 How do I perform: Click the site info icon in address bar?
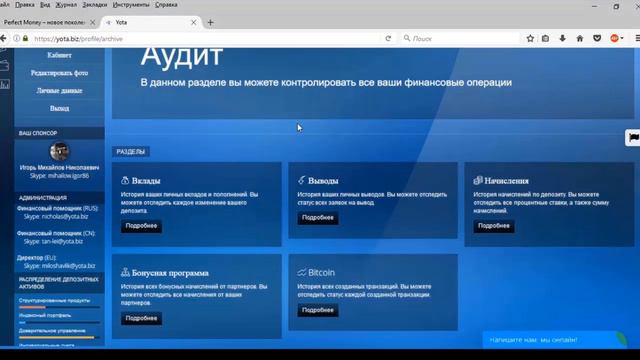click(x=17, y=38)
